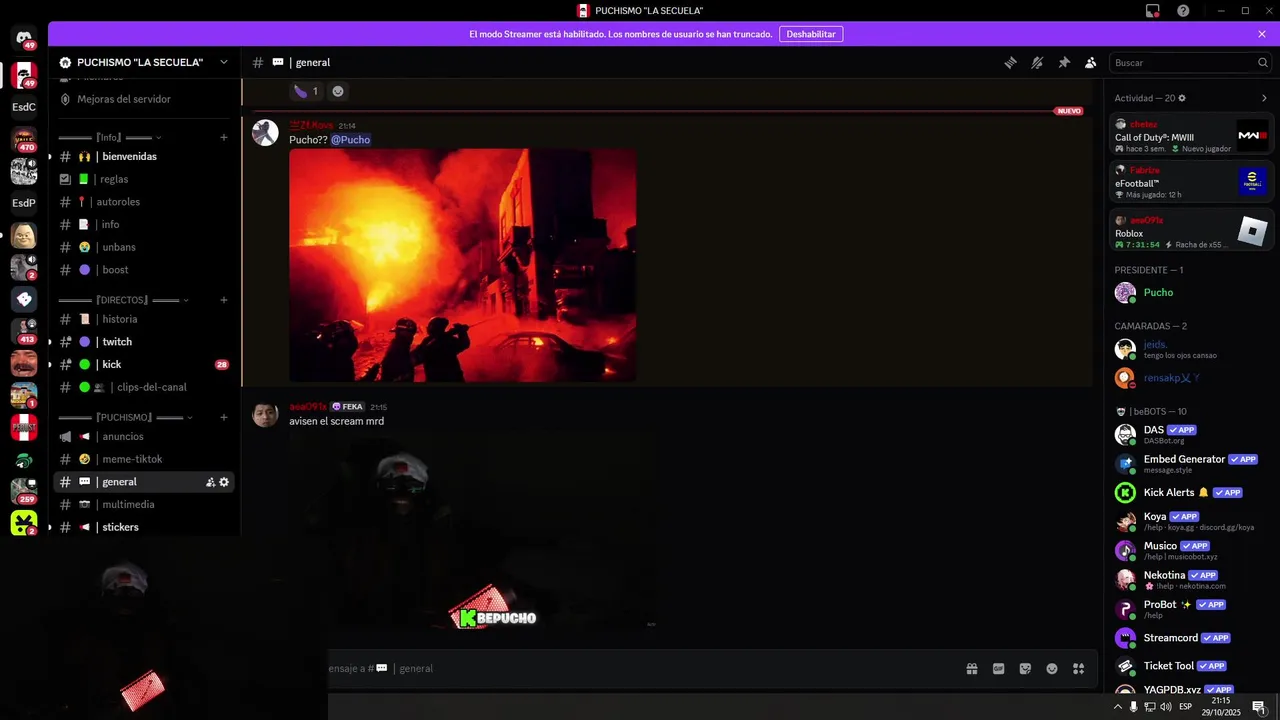Select Kick Alerts bot in member list
Viewport: 1280px width, 720px height.
[x=1191, y=493]
